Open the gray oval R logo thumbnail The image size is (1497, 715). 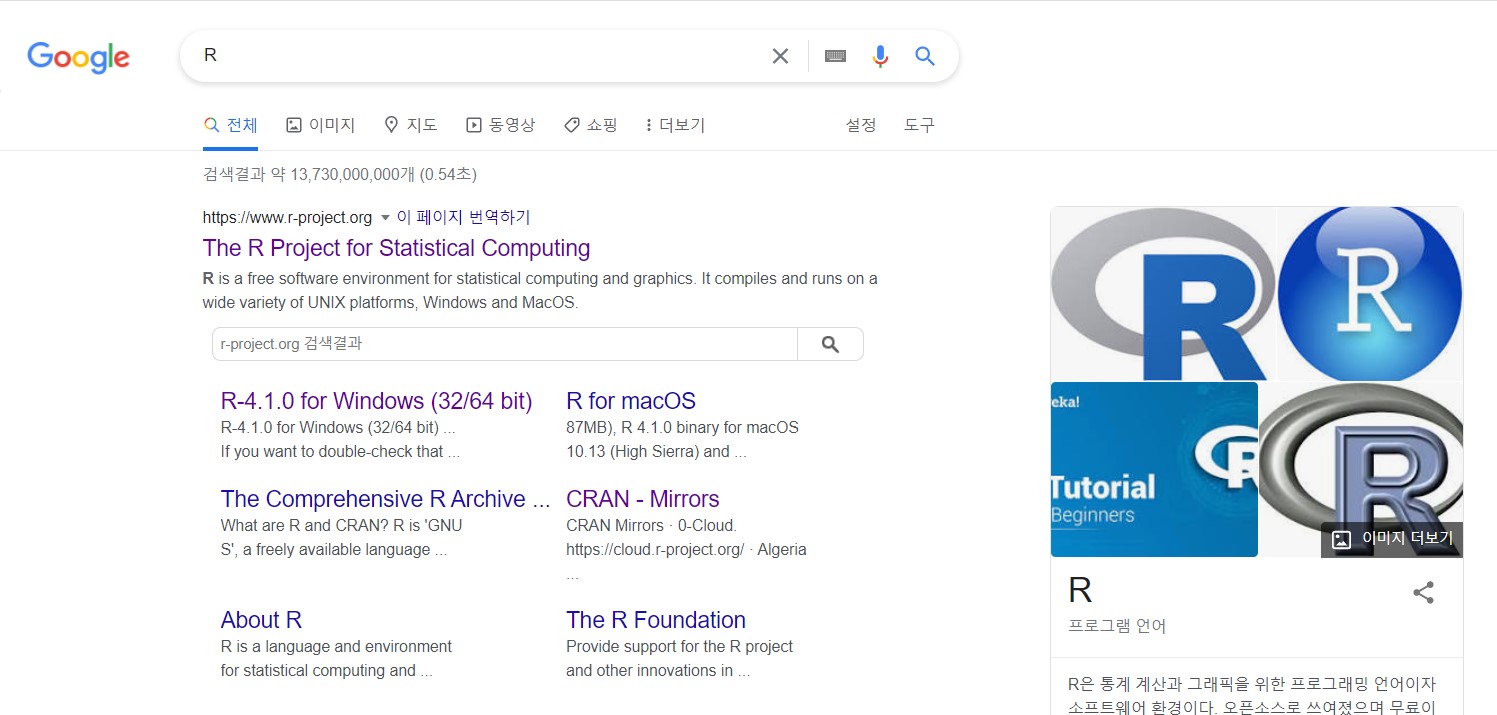(x=1162, y=293)
